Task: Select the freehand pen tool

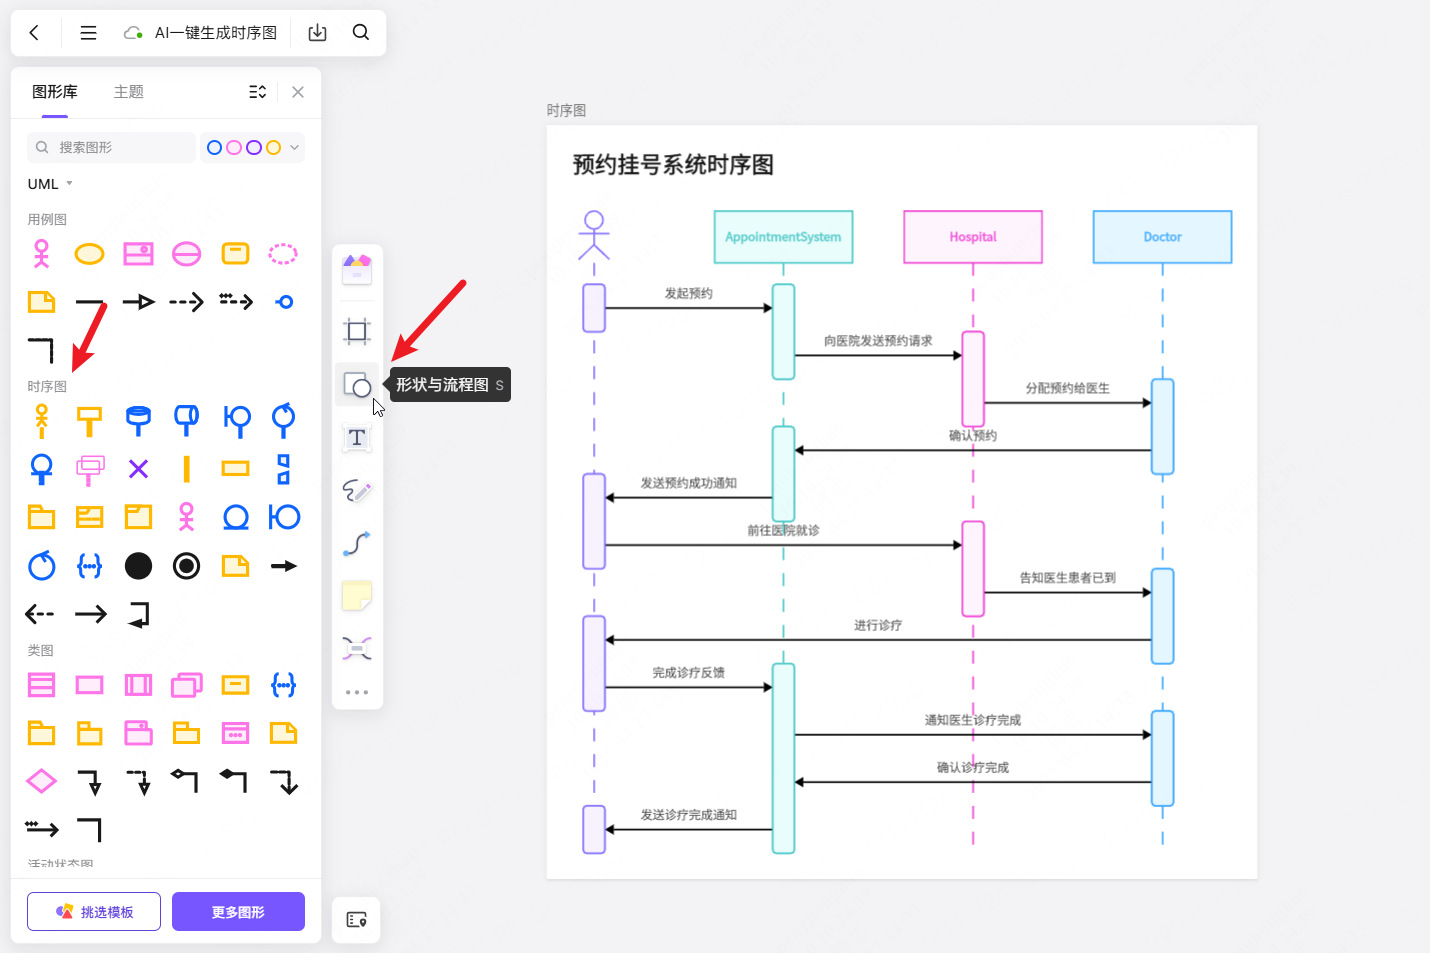Action: click(x=357, y=491)
